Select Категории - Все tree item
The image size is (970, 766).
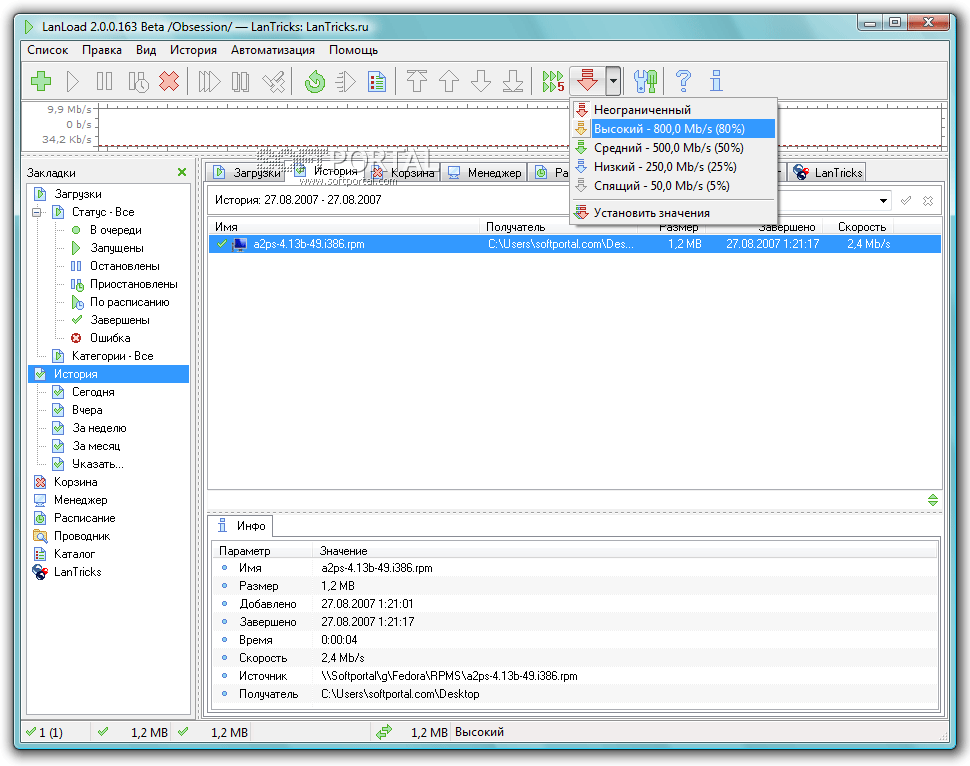point(113,356)
